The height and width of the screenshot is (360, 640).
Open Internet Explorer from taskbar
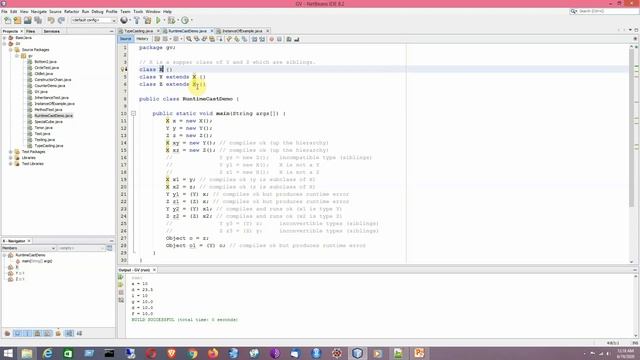pyautogui.click(x=47, y=353)
